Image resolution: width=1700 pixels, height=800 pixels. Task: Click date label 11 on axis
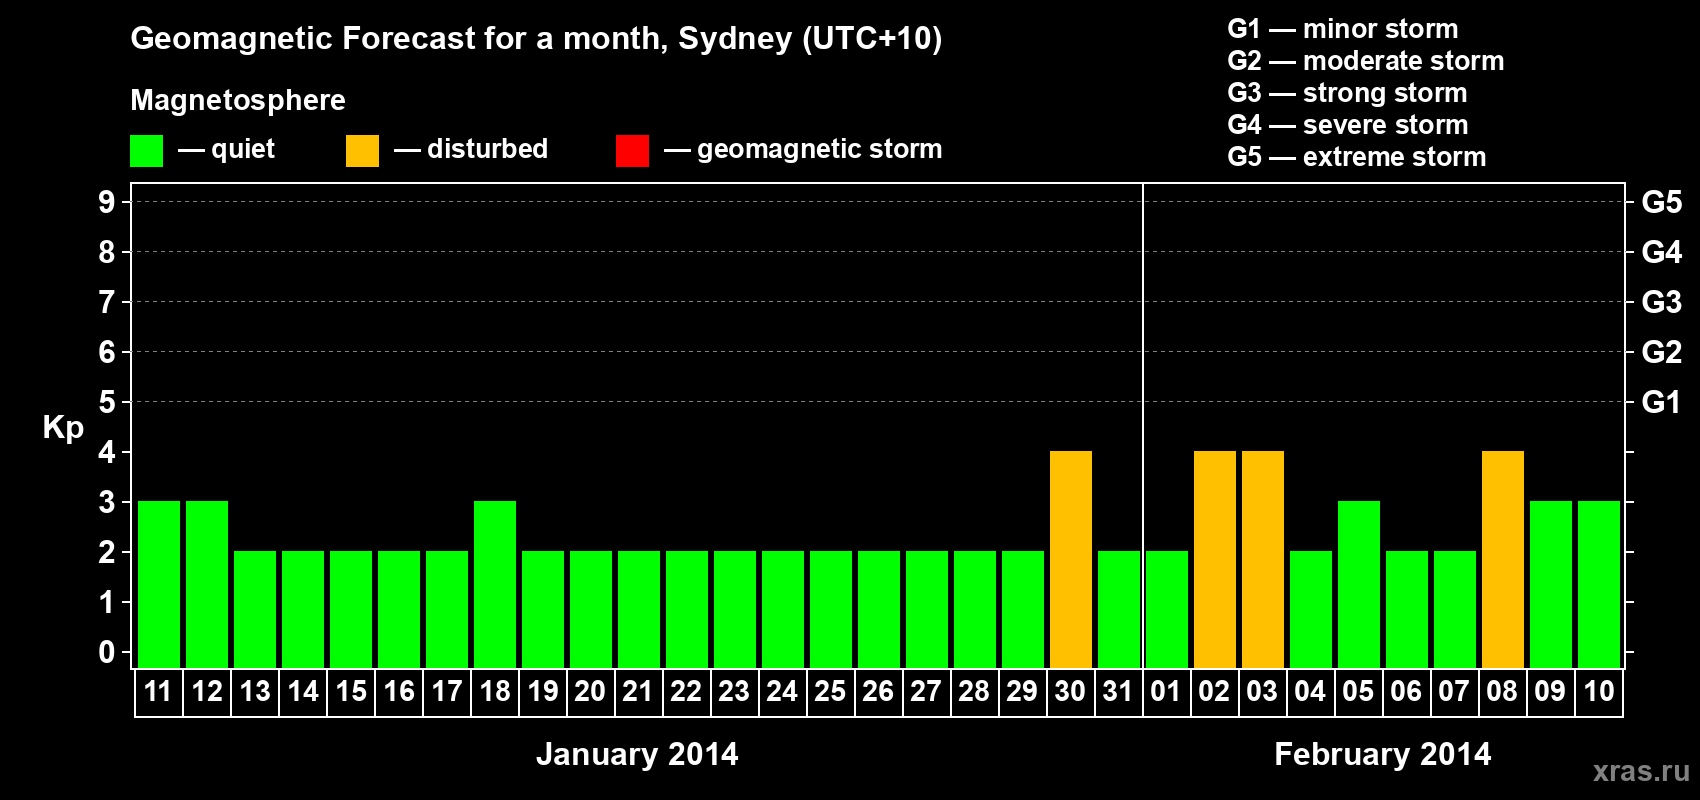pyautogui.click(x=158, y=691)
